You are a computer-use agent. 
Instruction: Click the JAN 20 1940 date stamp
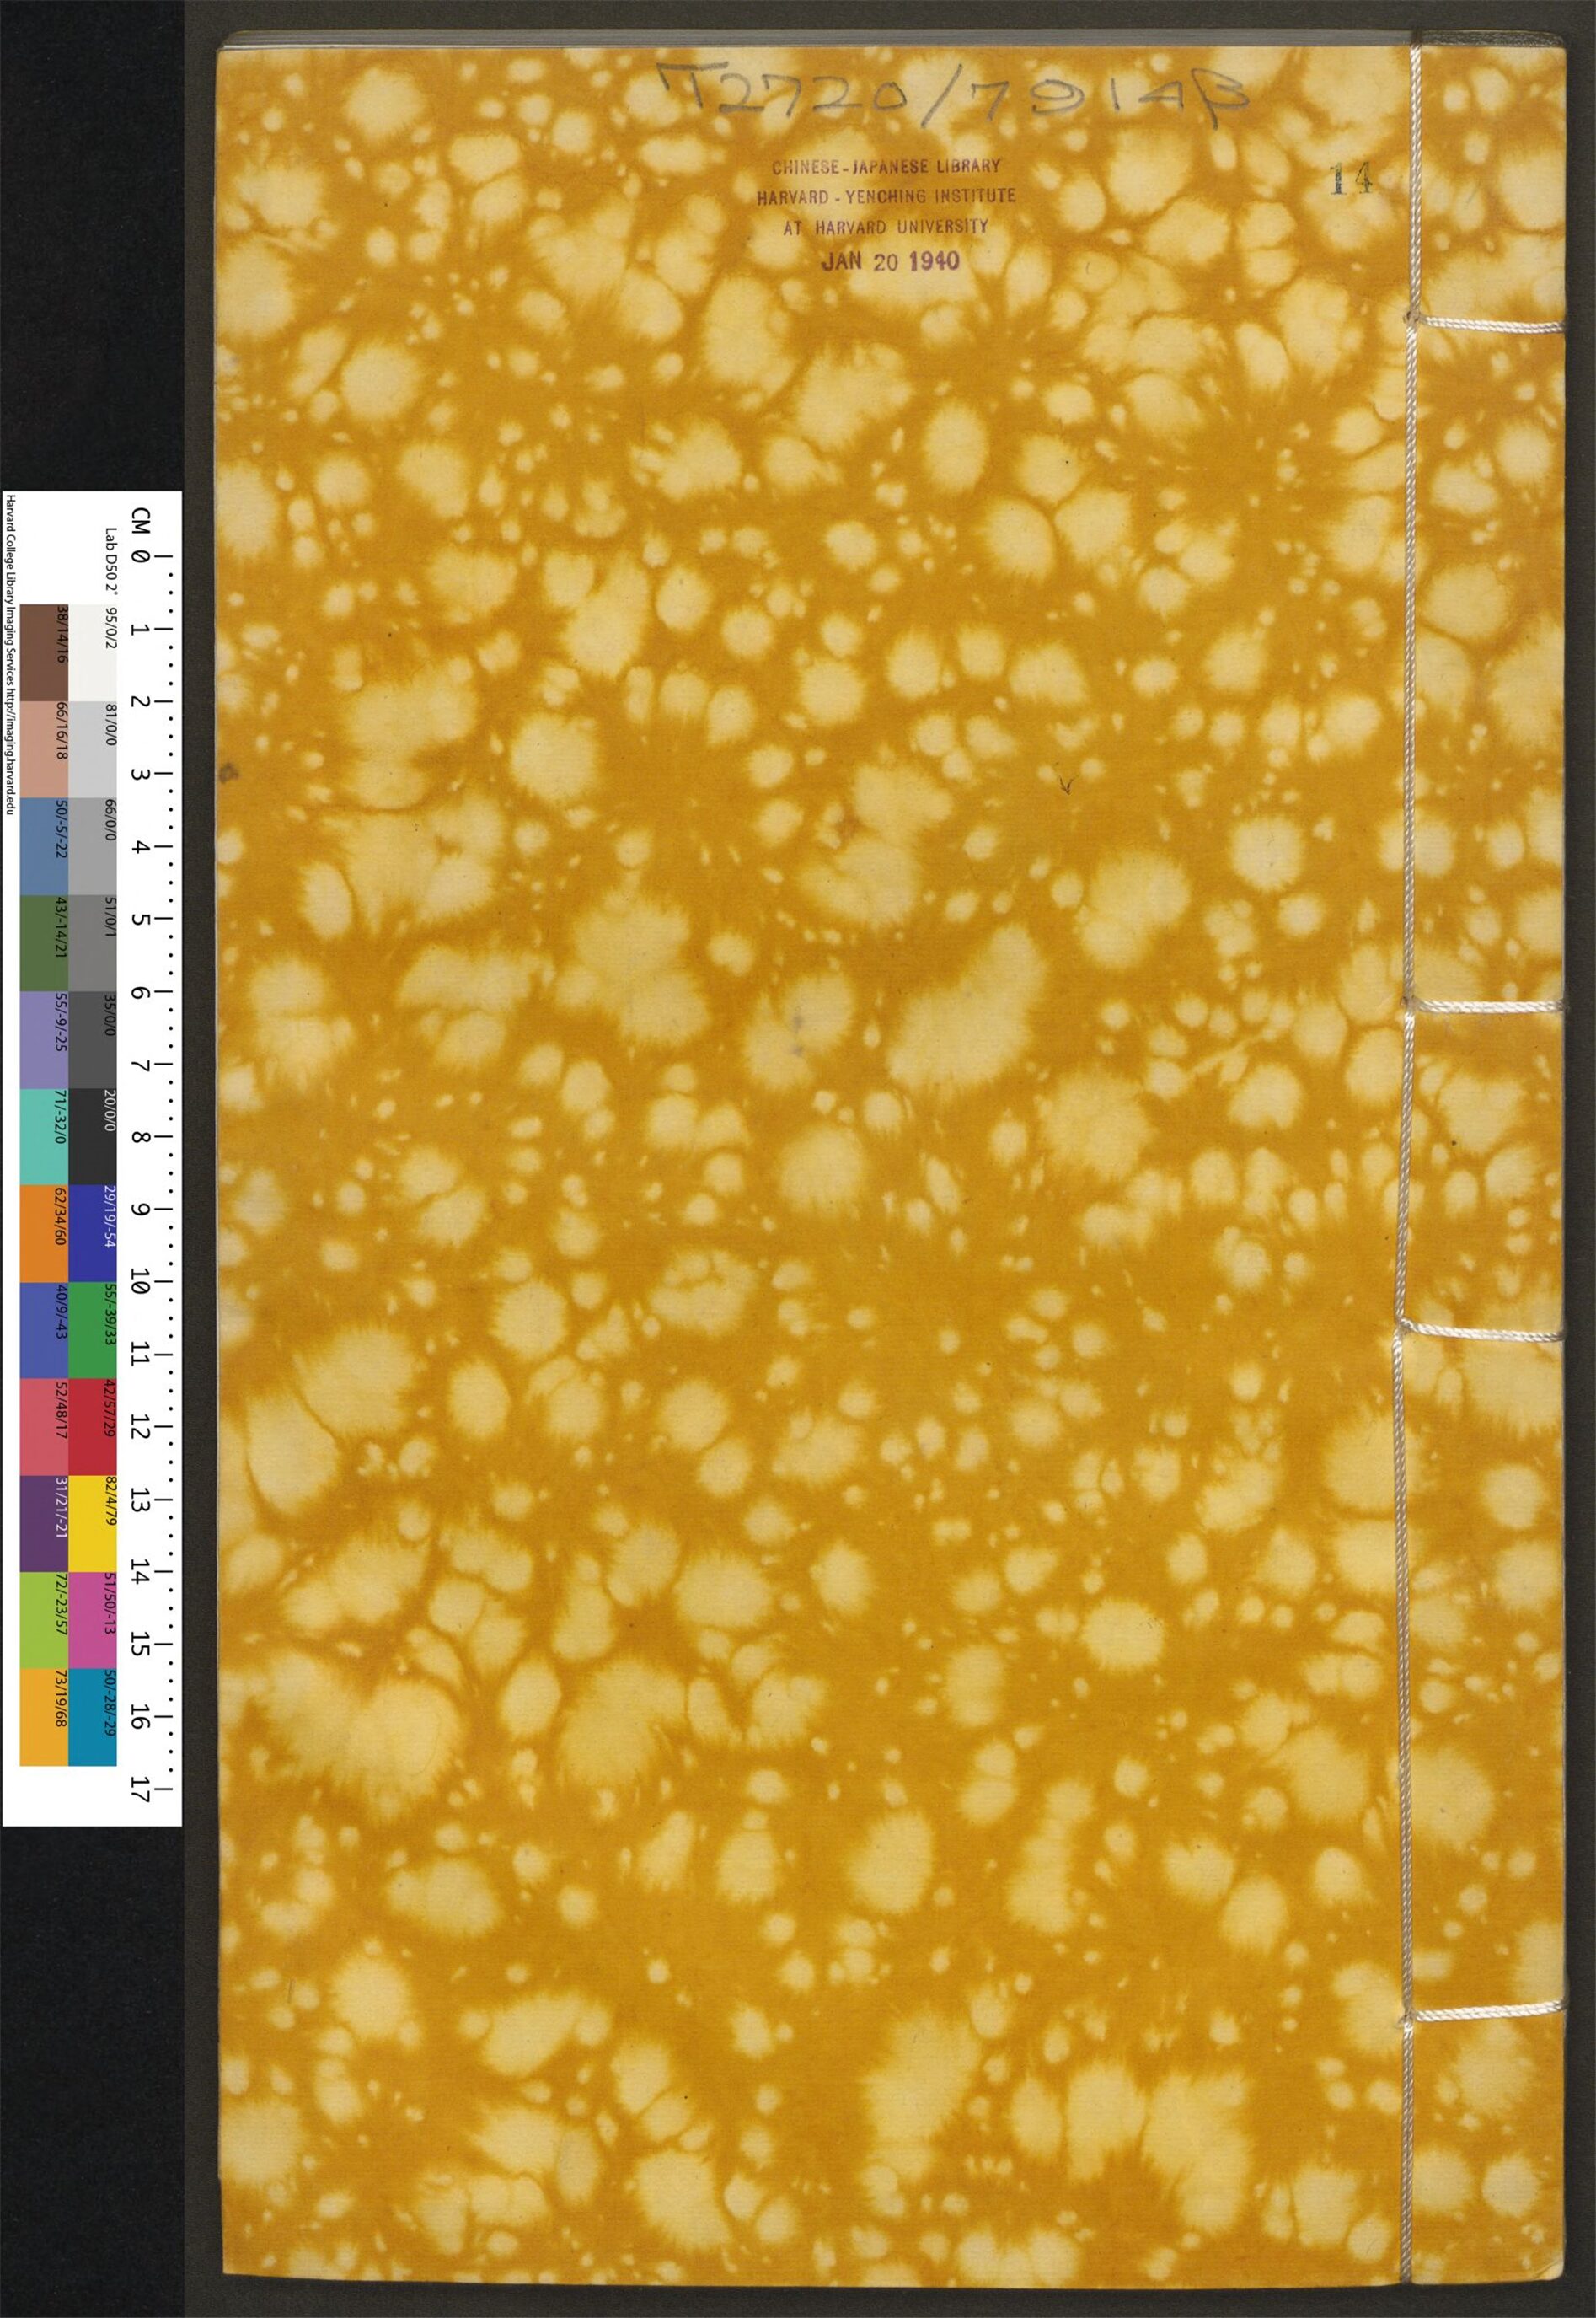pos(889,262)
